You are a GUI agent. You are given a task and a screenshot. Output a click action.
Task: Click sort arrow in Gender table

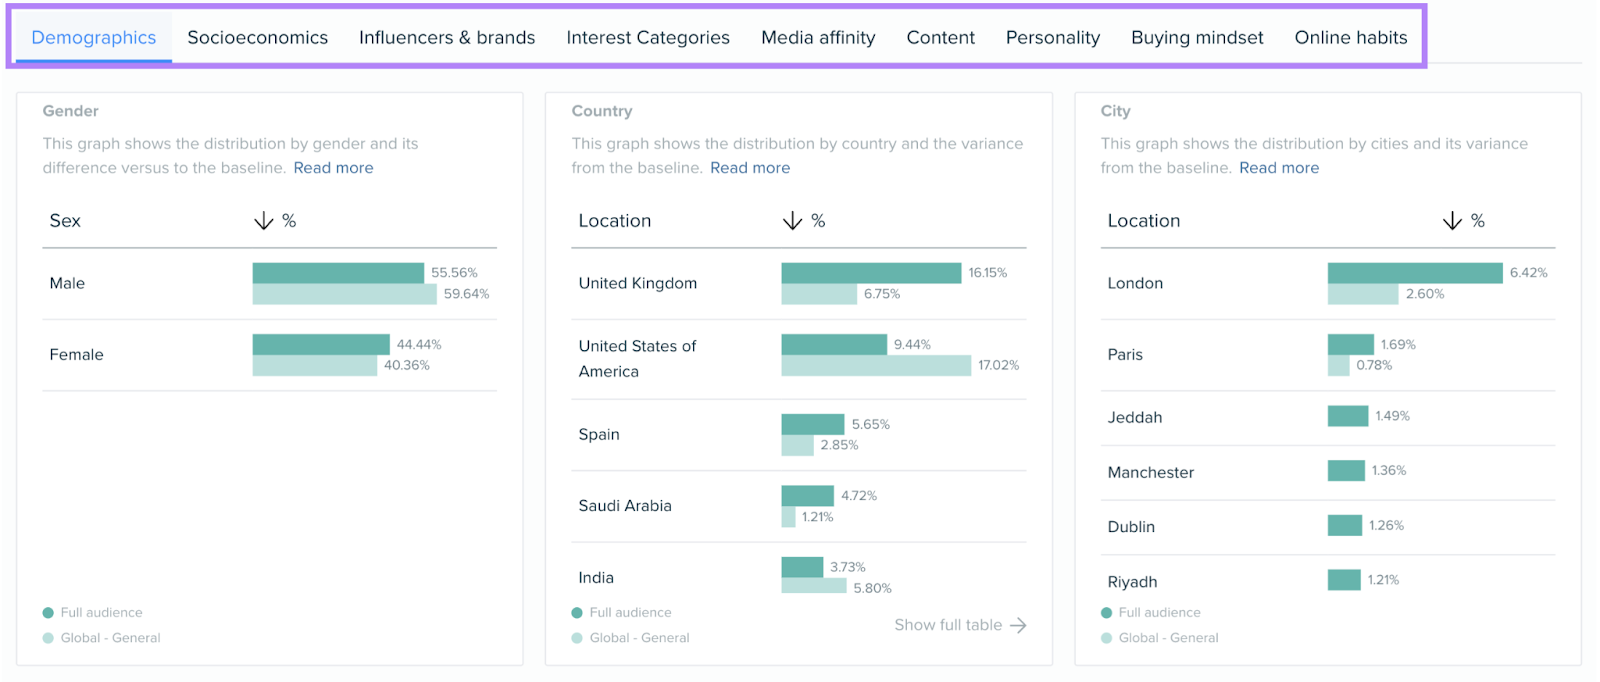263,221
